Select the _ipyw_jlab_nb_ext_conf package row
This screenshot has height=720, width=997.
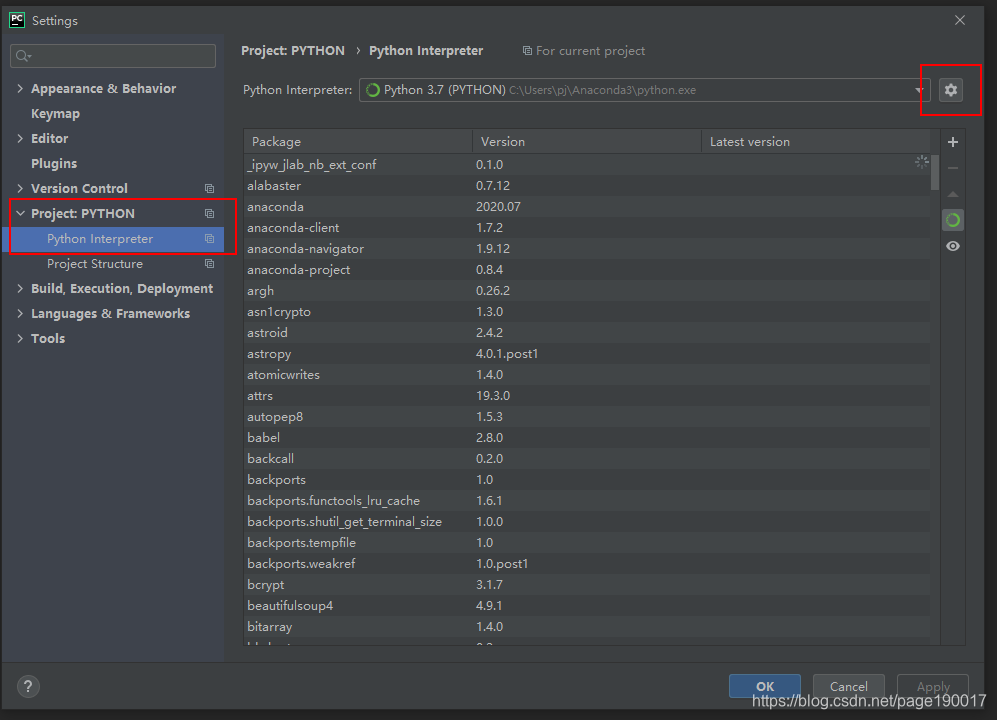(x=586, y=165)
